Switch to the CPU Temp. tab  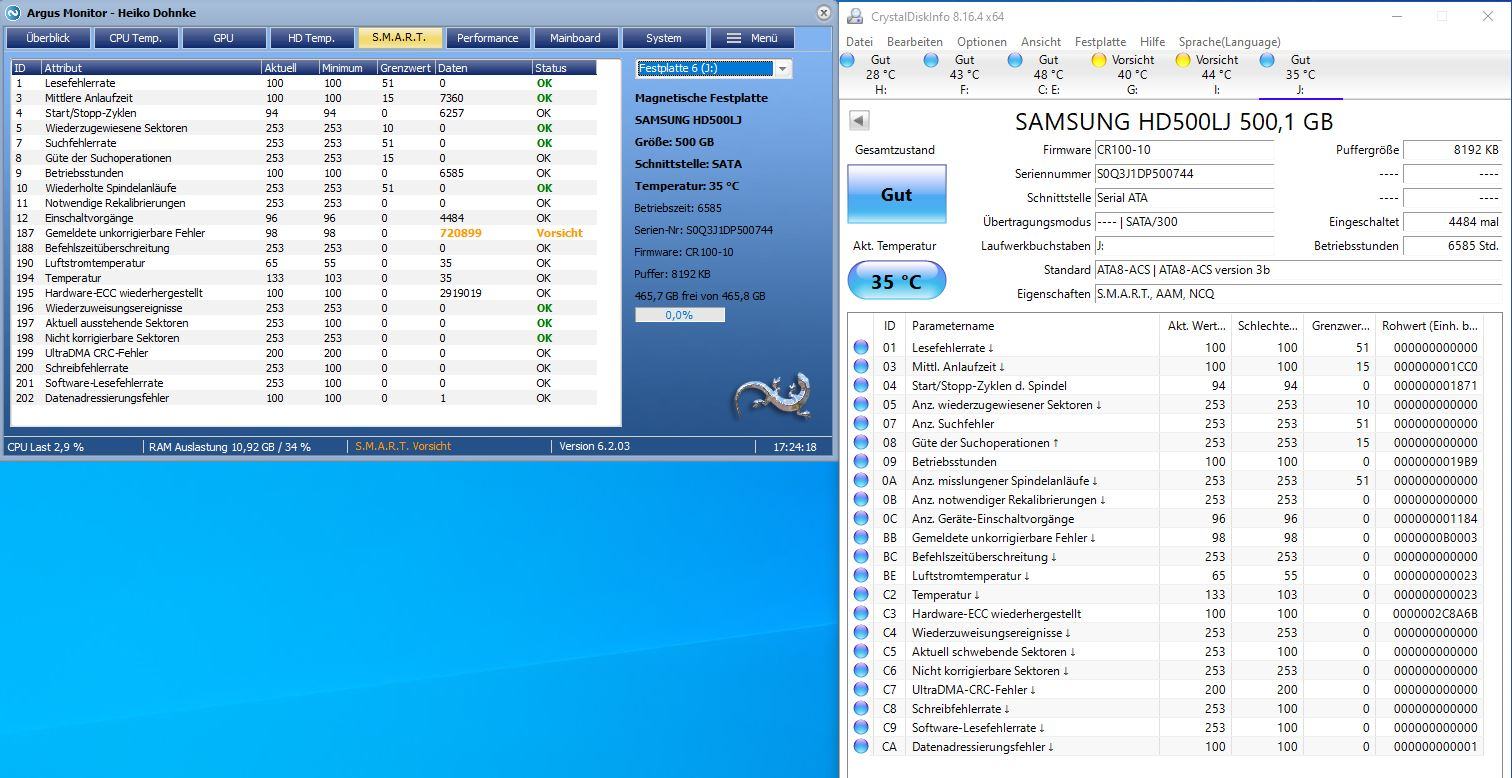[x=136, y=38]
